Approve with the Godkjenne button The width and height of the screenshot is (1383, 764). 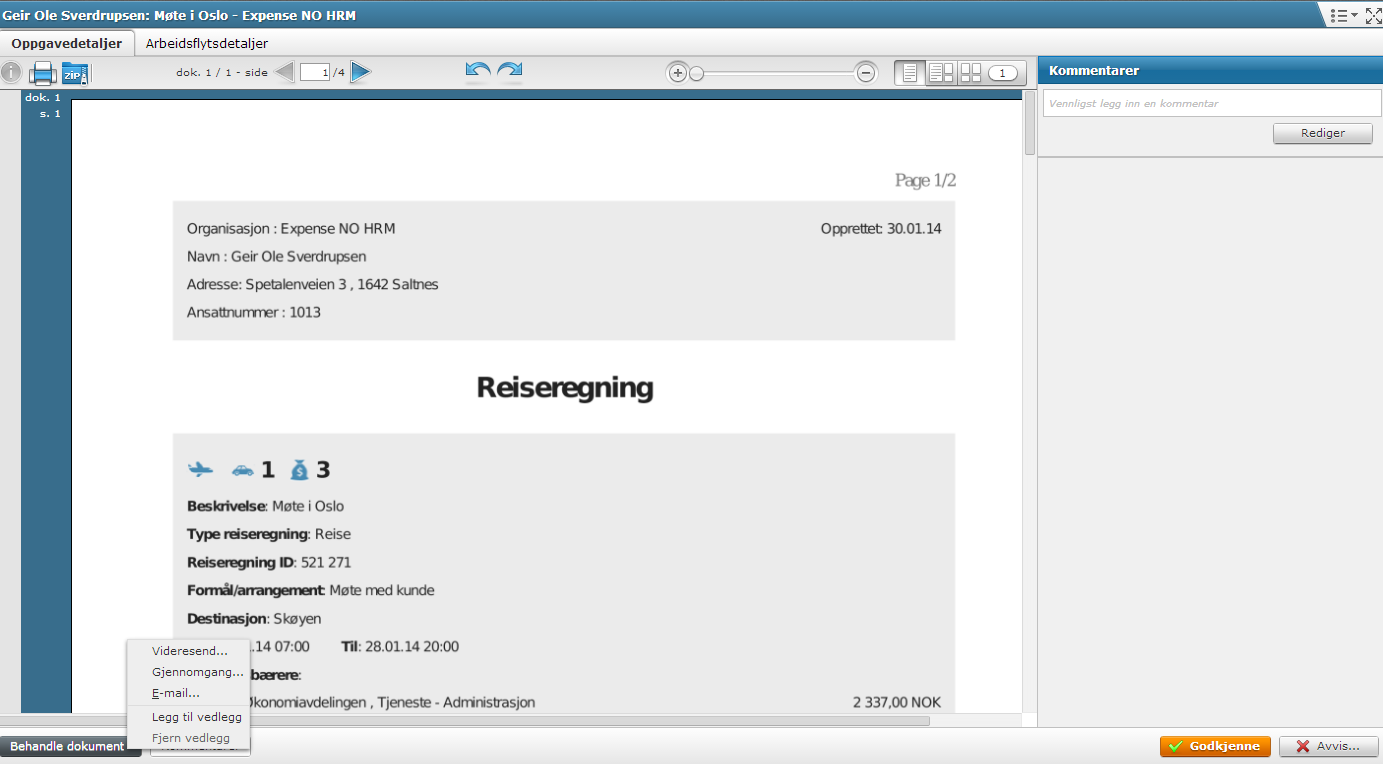tap(1215, 746)
